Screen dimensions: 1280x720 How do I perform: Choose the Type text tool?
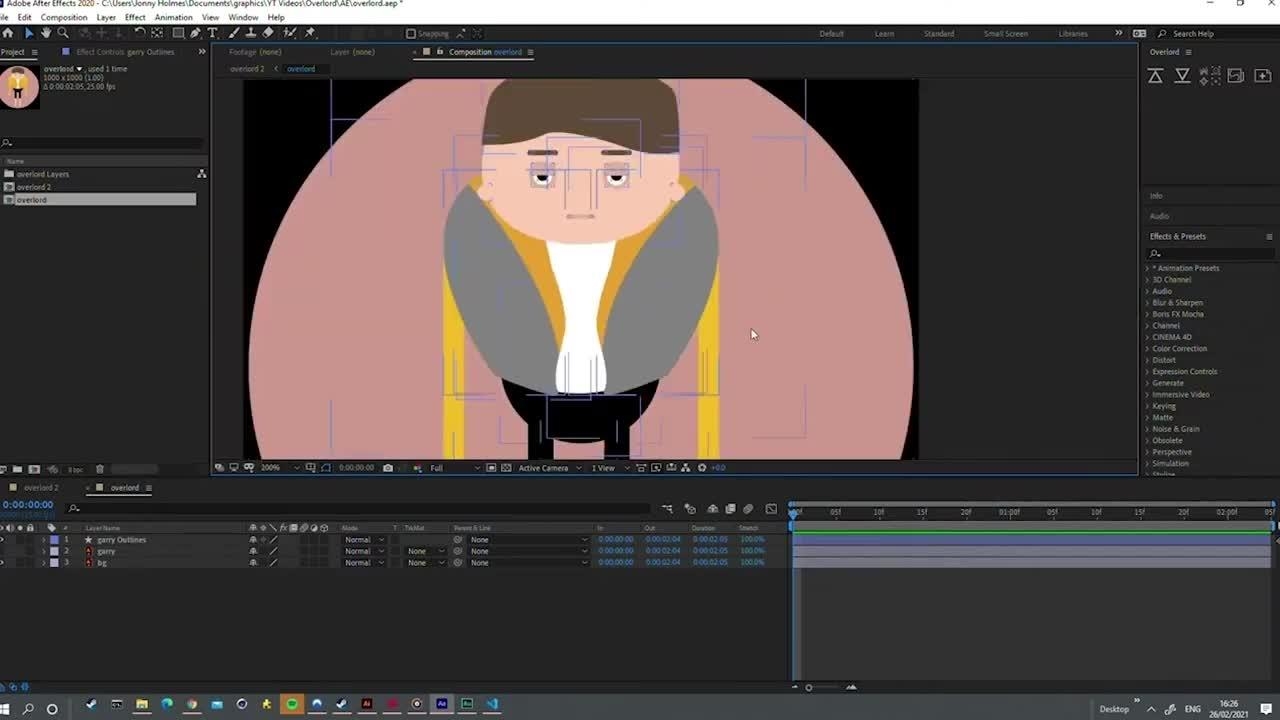coord(213,33)
